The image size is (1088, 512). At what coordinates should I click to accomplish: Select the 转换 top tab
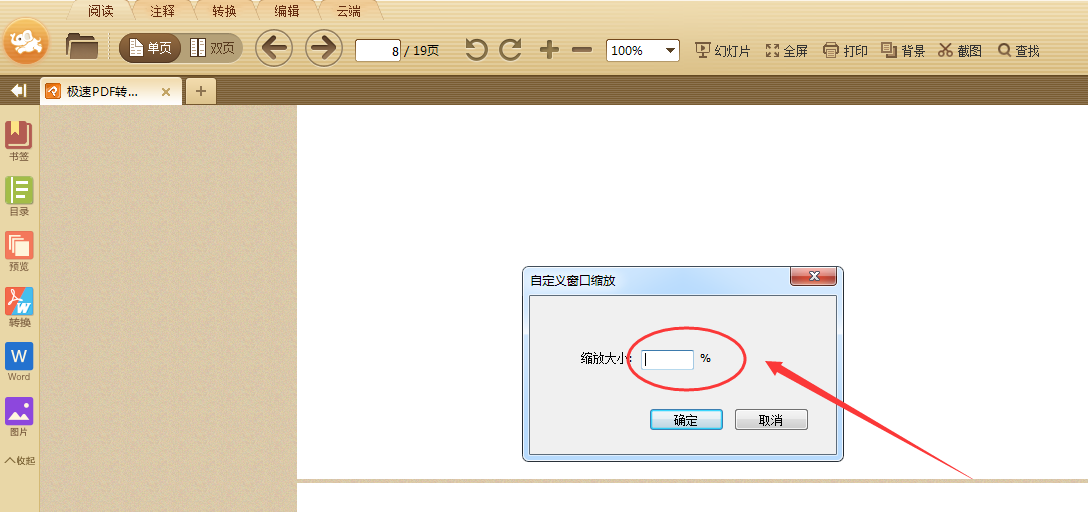click(225, 10)
